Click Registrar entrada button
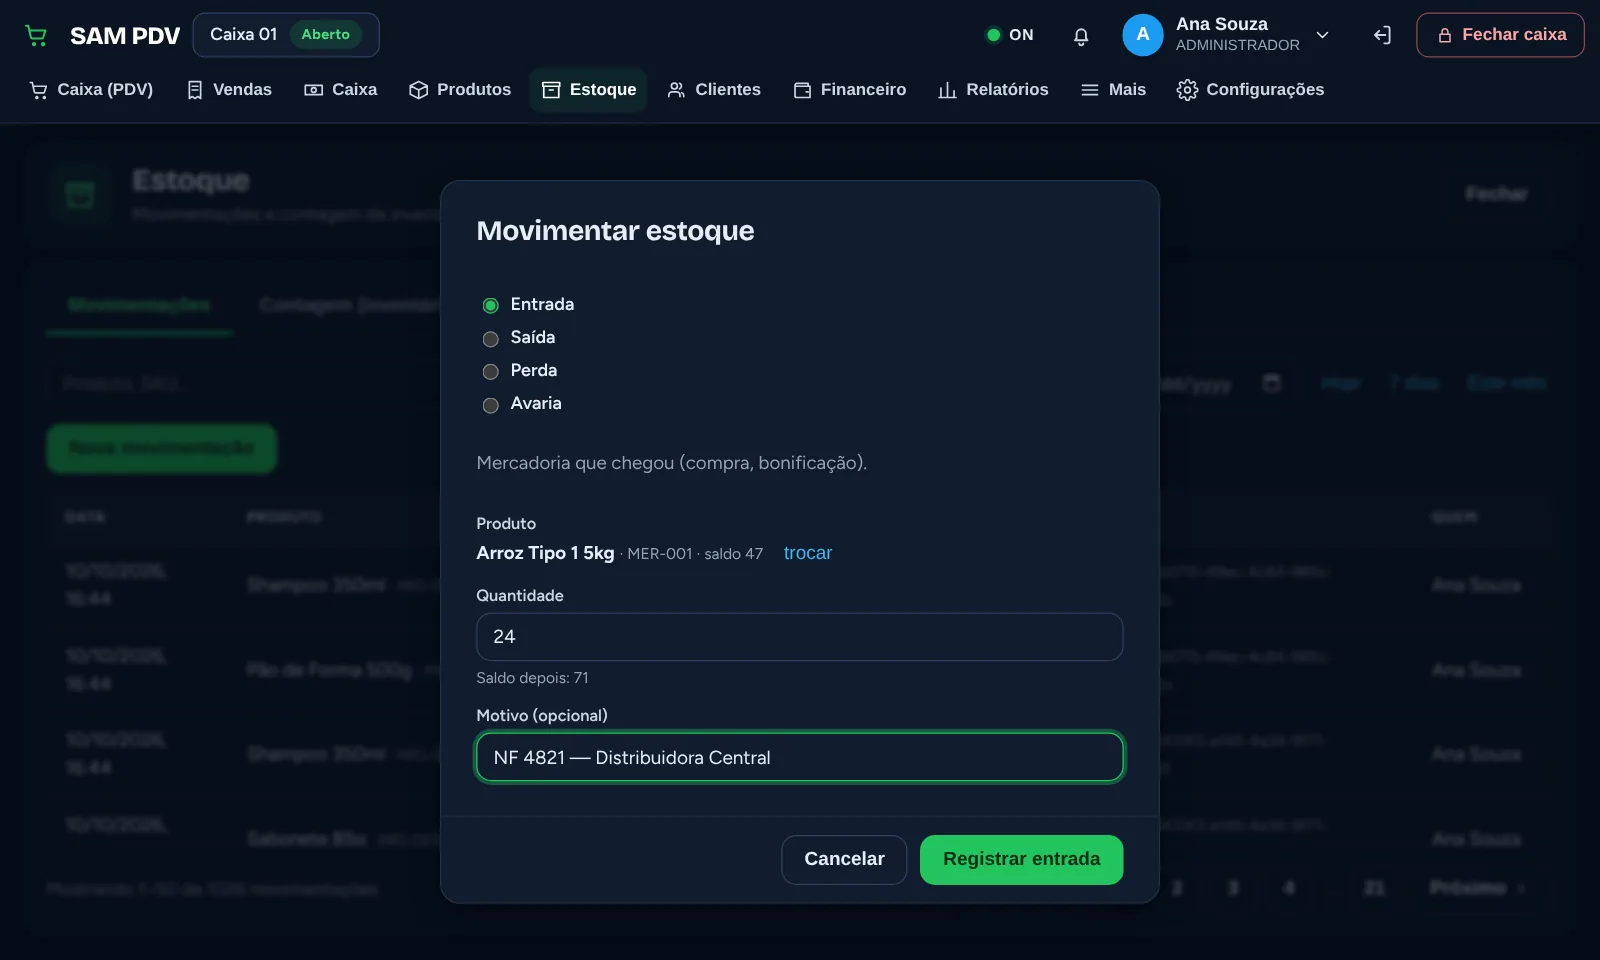The height and width of the screenshot is (960, 1600). pos(1021,859)
